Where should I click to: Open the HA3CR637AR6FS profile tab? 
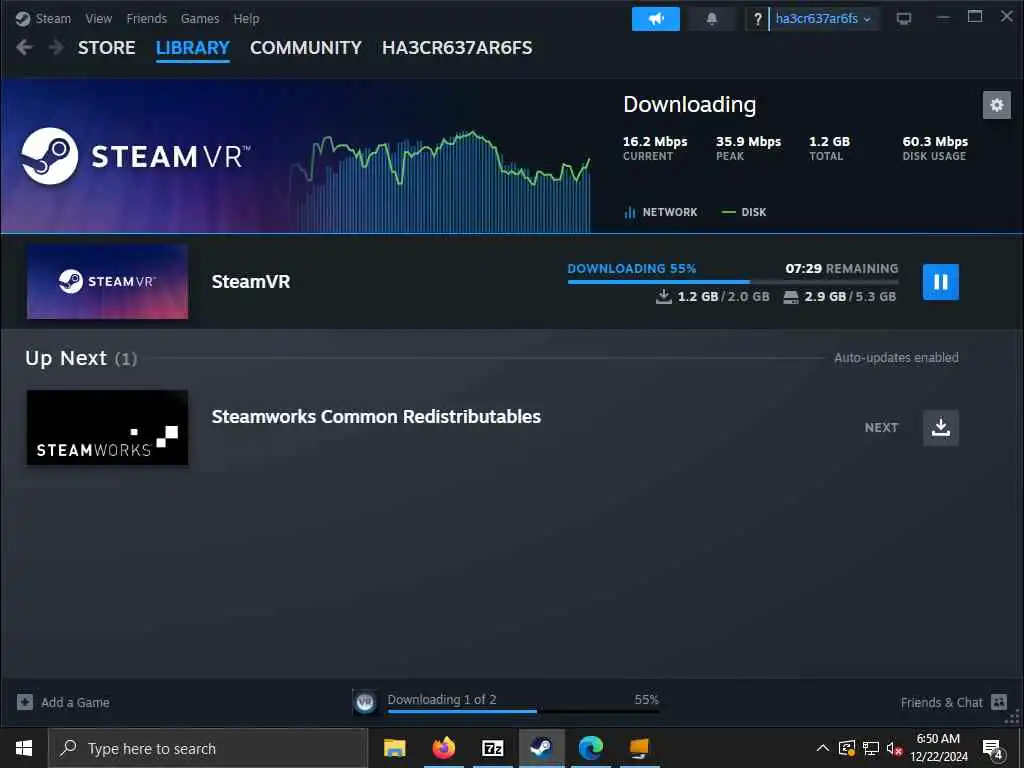coord(457,48)
